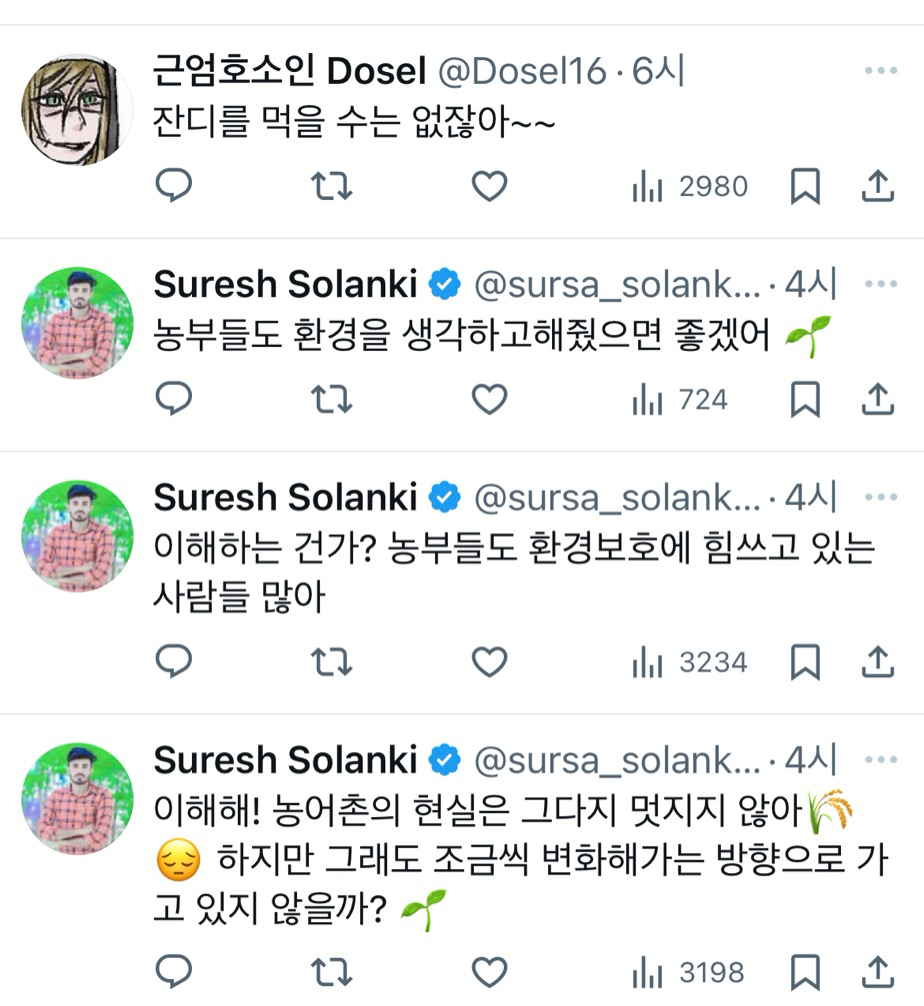
Task: Reply to Dosel's grass tweet
Action: click(x=175, y=186)
